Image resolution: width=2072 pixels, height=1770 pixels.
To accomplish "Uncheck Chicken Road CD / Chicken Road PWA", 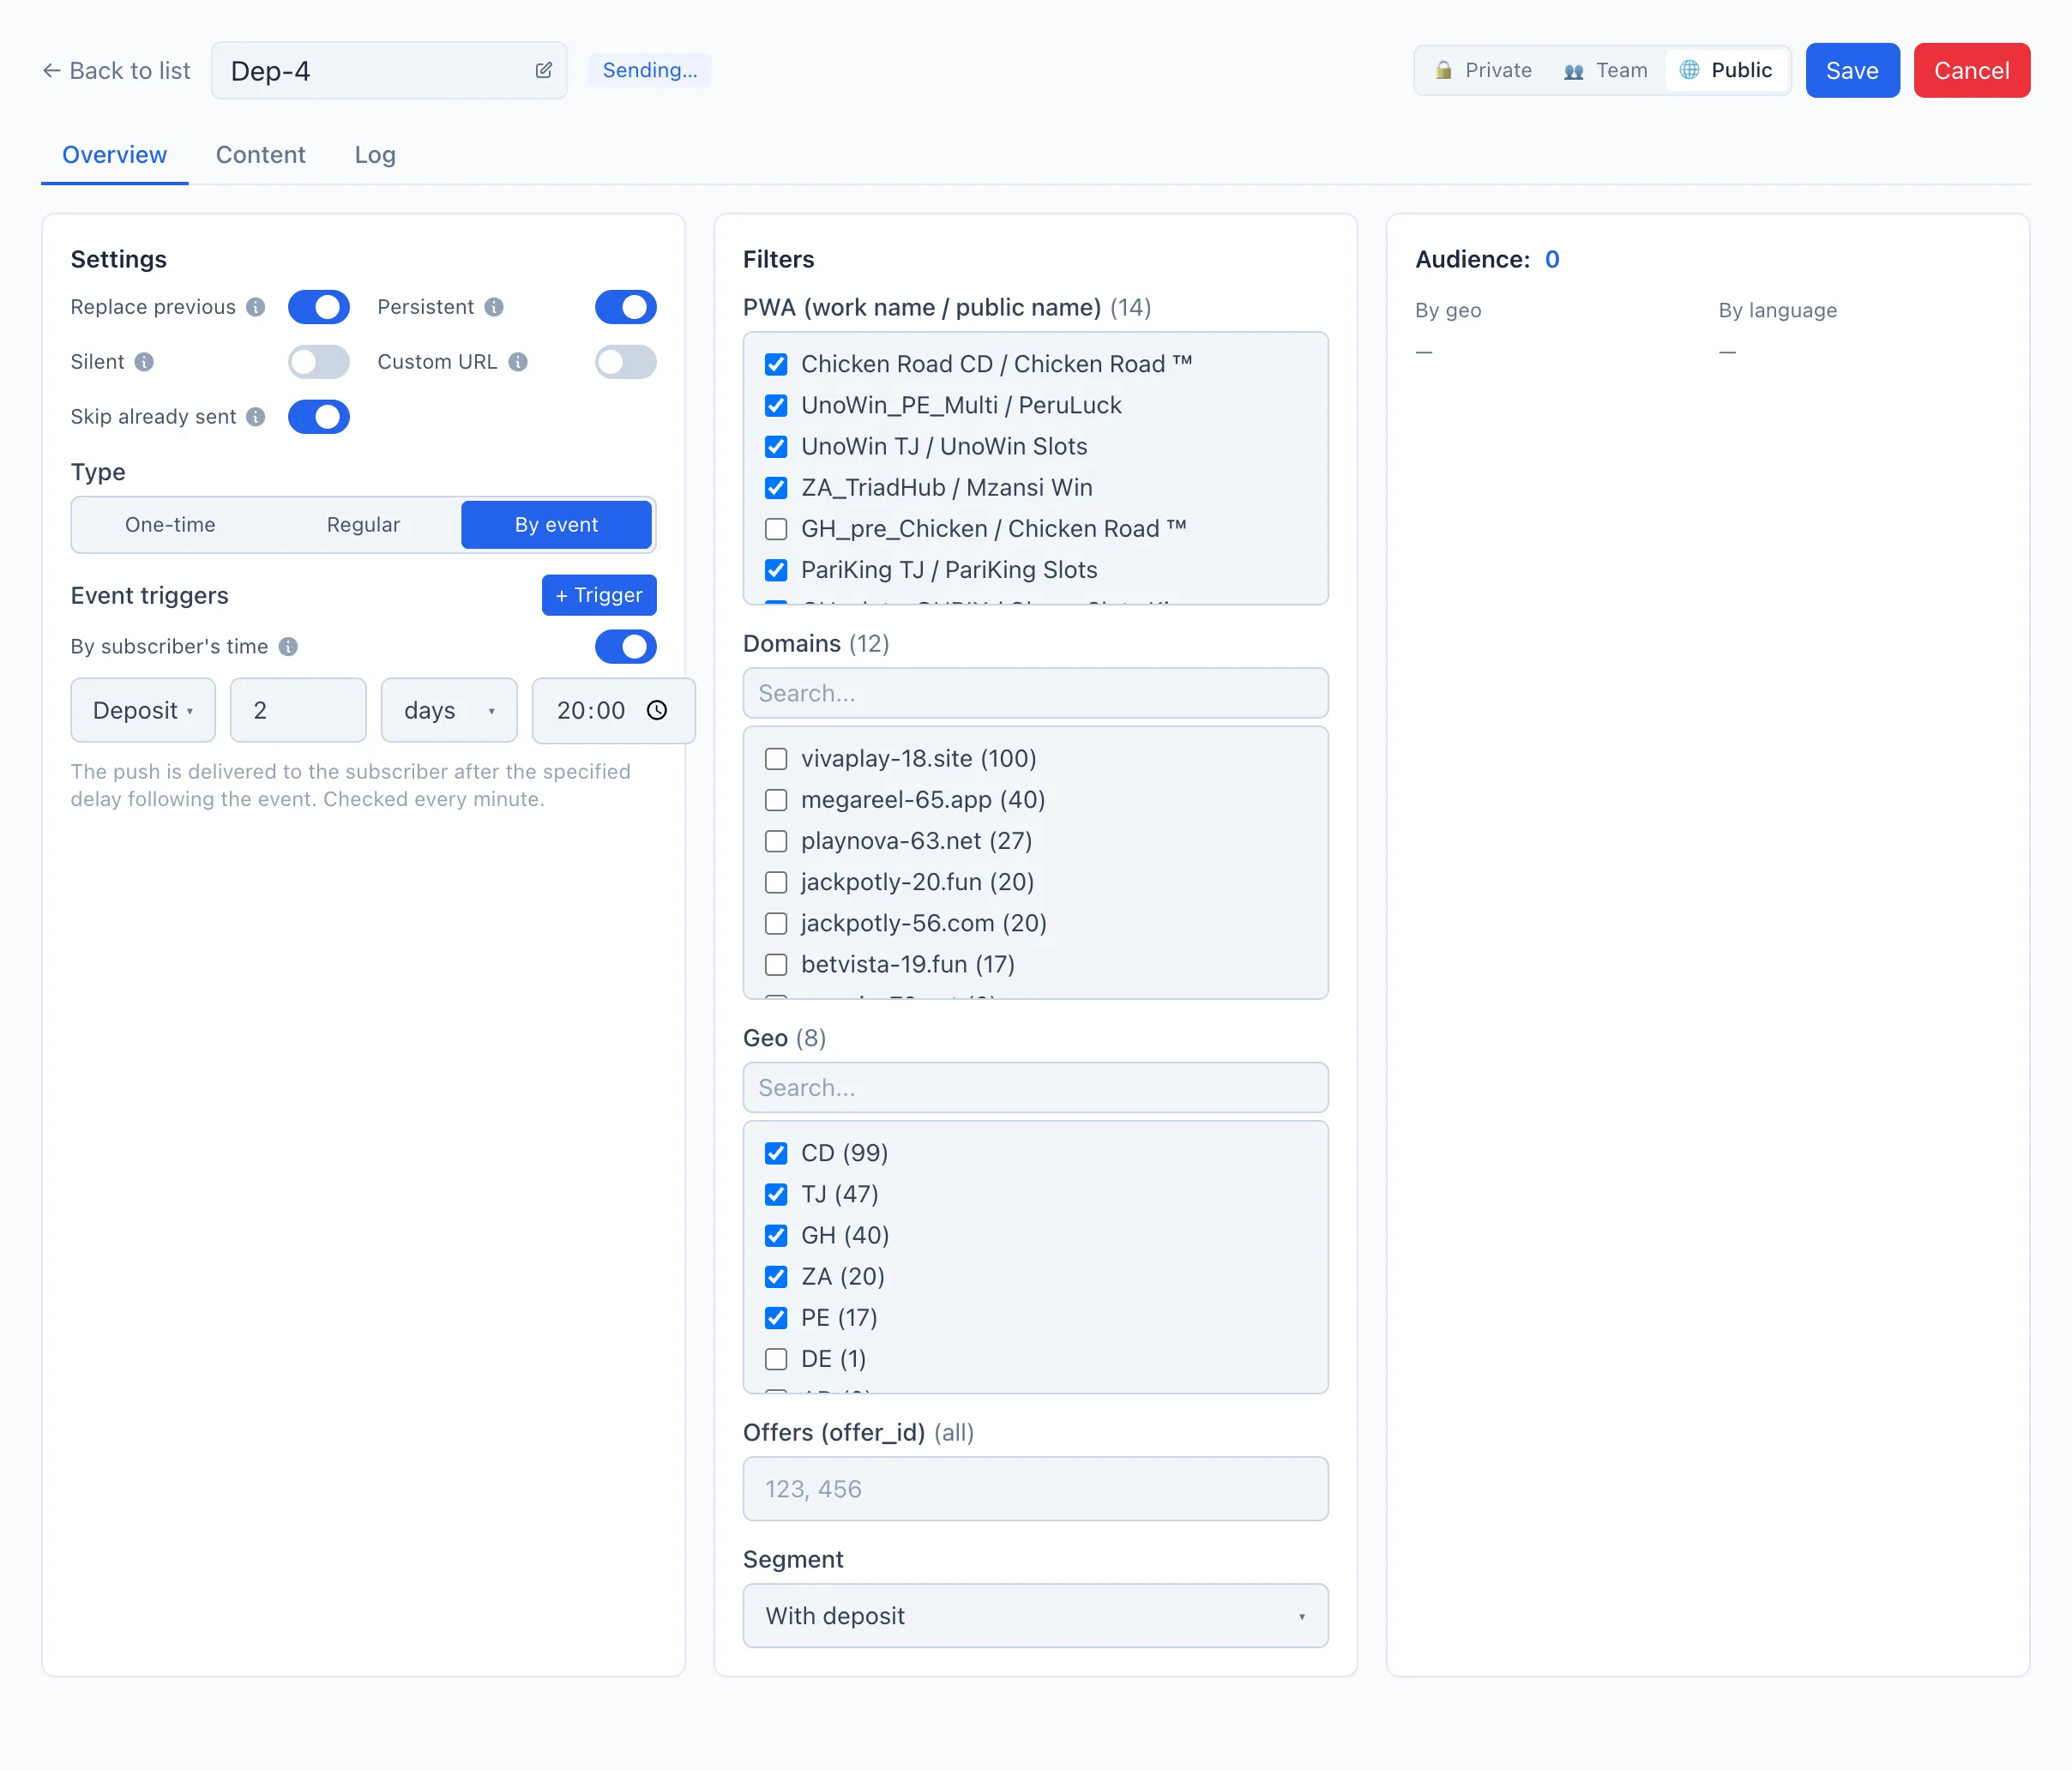I will point(776,364).
